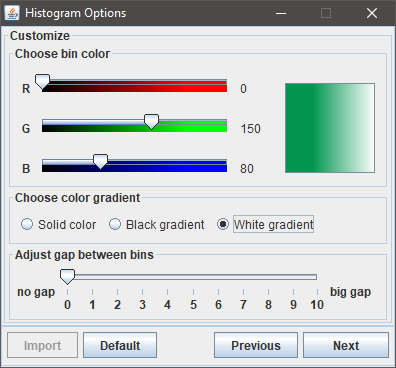Screen dimensions: 396x368
Task: Click the bright blue end of B track
Action: [x=223, y=166]
